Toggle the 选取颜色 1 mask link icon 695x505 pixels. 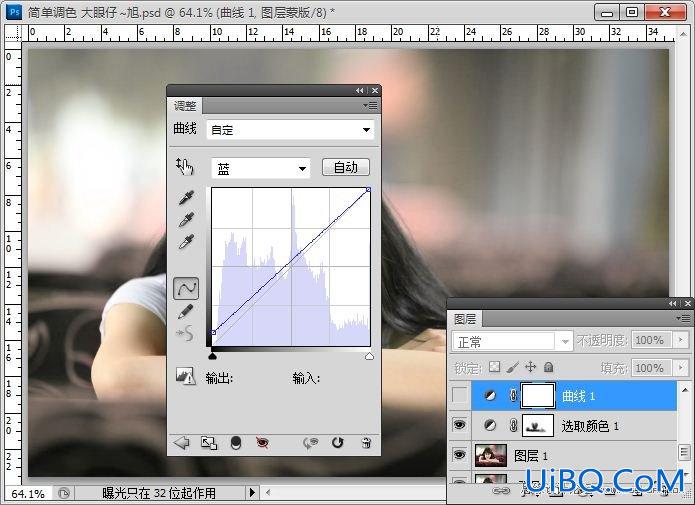pyautogui.click(x=513, y=426)
